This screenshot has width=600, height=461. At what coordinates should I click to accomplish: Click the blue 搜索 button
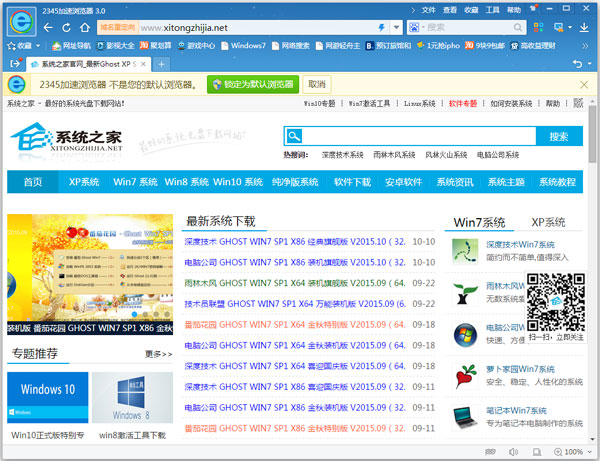559,136
